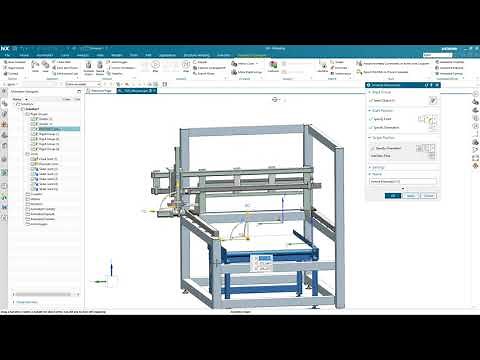
Task: Click the large red and green ribbon icon
Action: pyautogui.click(x=273, y=64)
